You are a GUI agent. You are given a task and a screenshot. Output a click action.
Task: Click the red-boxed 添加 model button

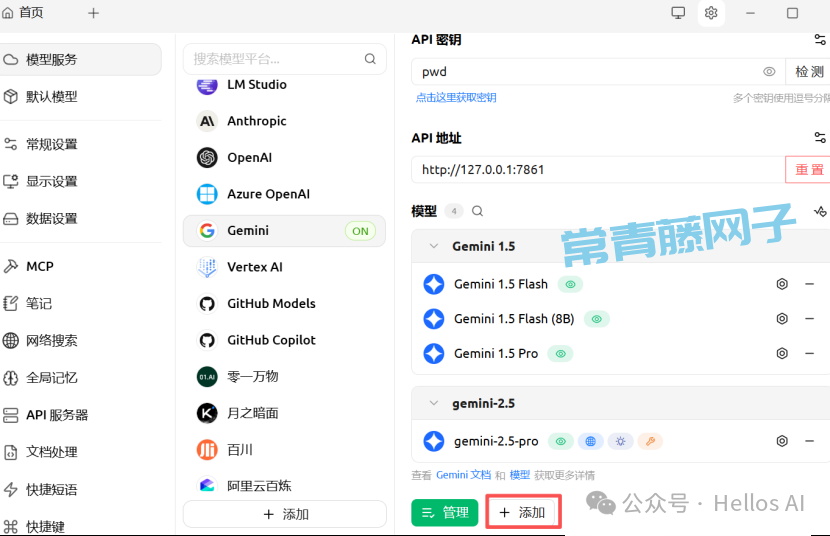coord(522,512)
